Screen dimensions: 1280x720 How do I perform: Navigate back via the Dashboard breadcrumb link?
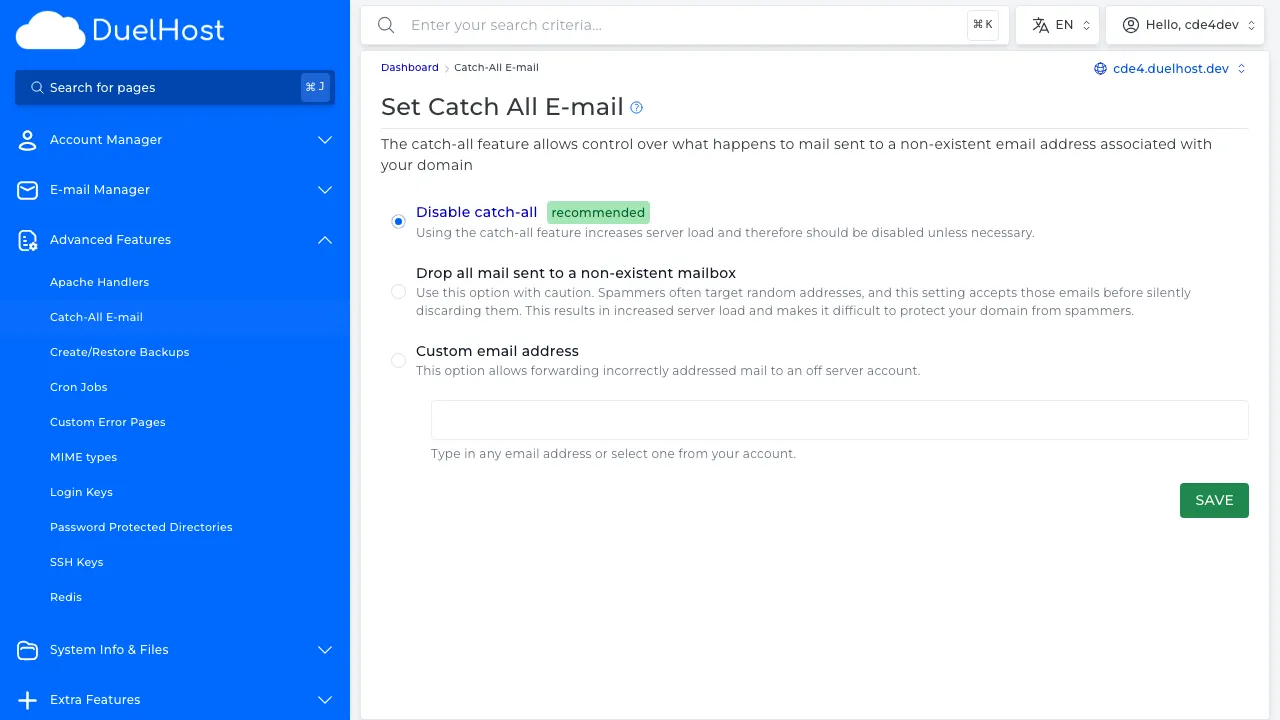[x=409, y=67]
